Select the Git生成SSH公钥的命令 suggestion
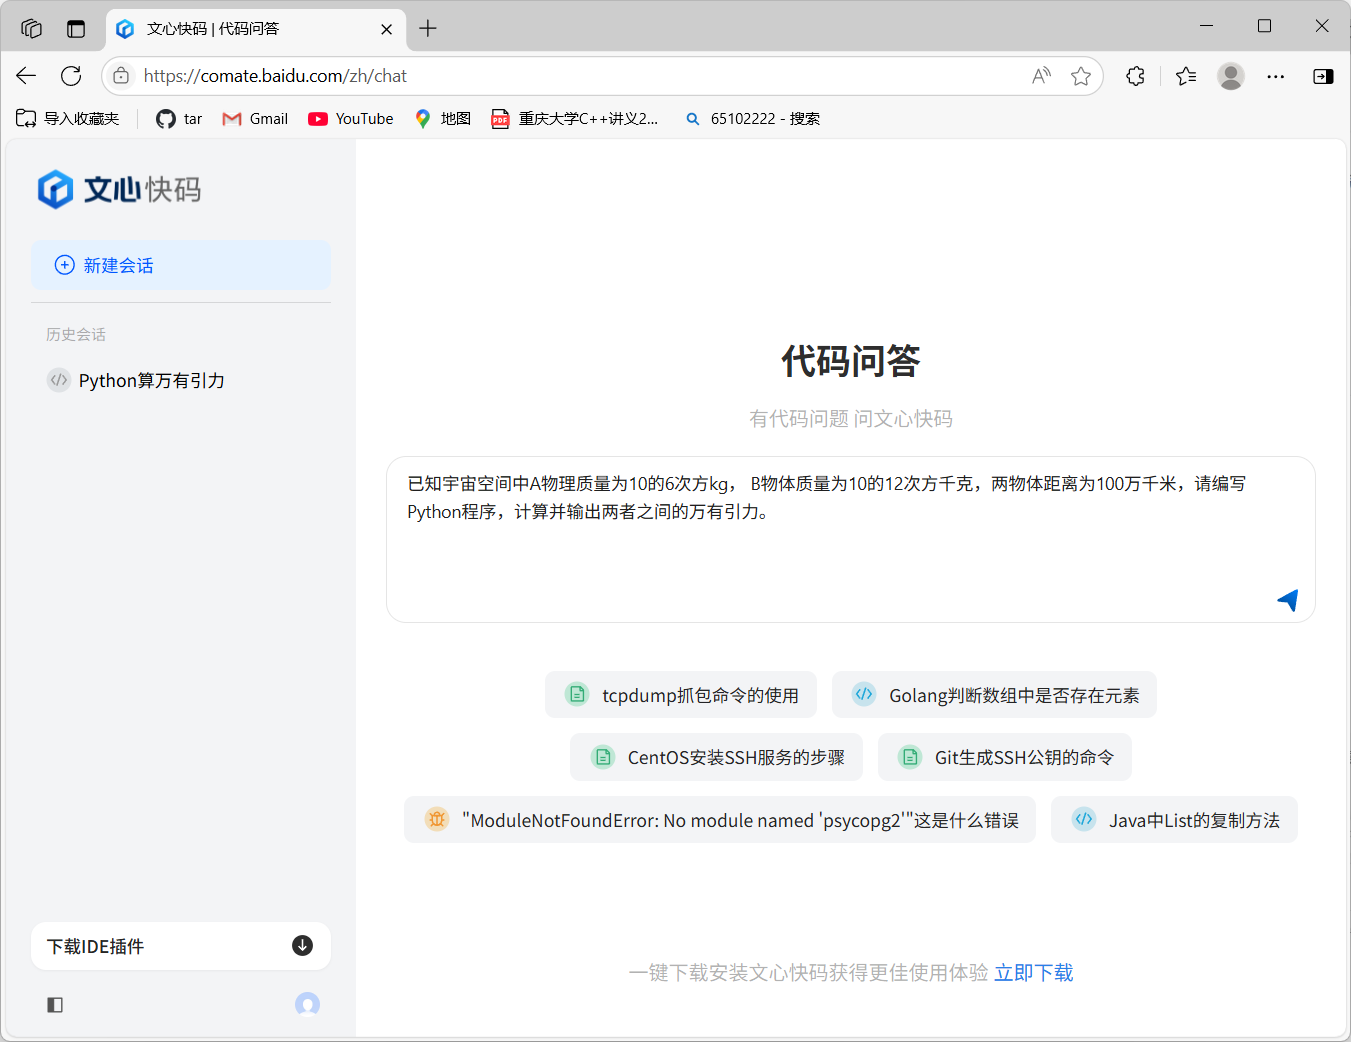 [1005, 757]
